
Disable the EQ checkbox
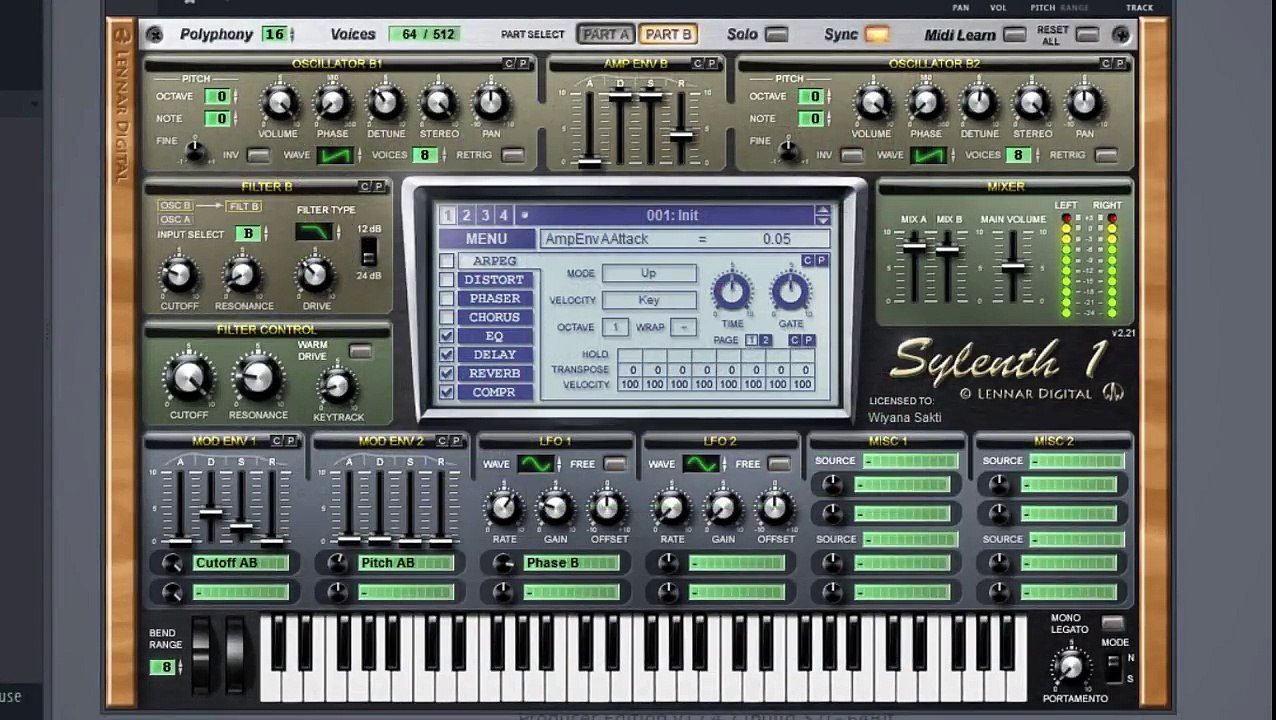coord(447,336)
